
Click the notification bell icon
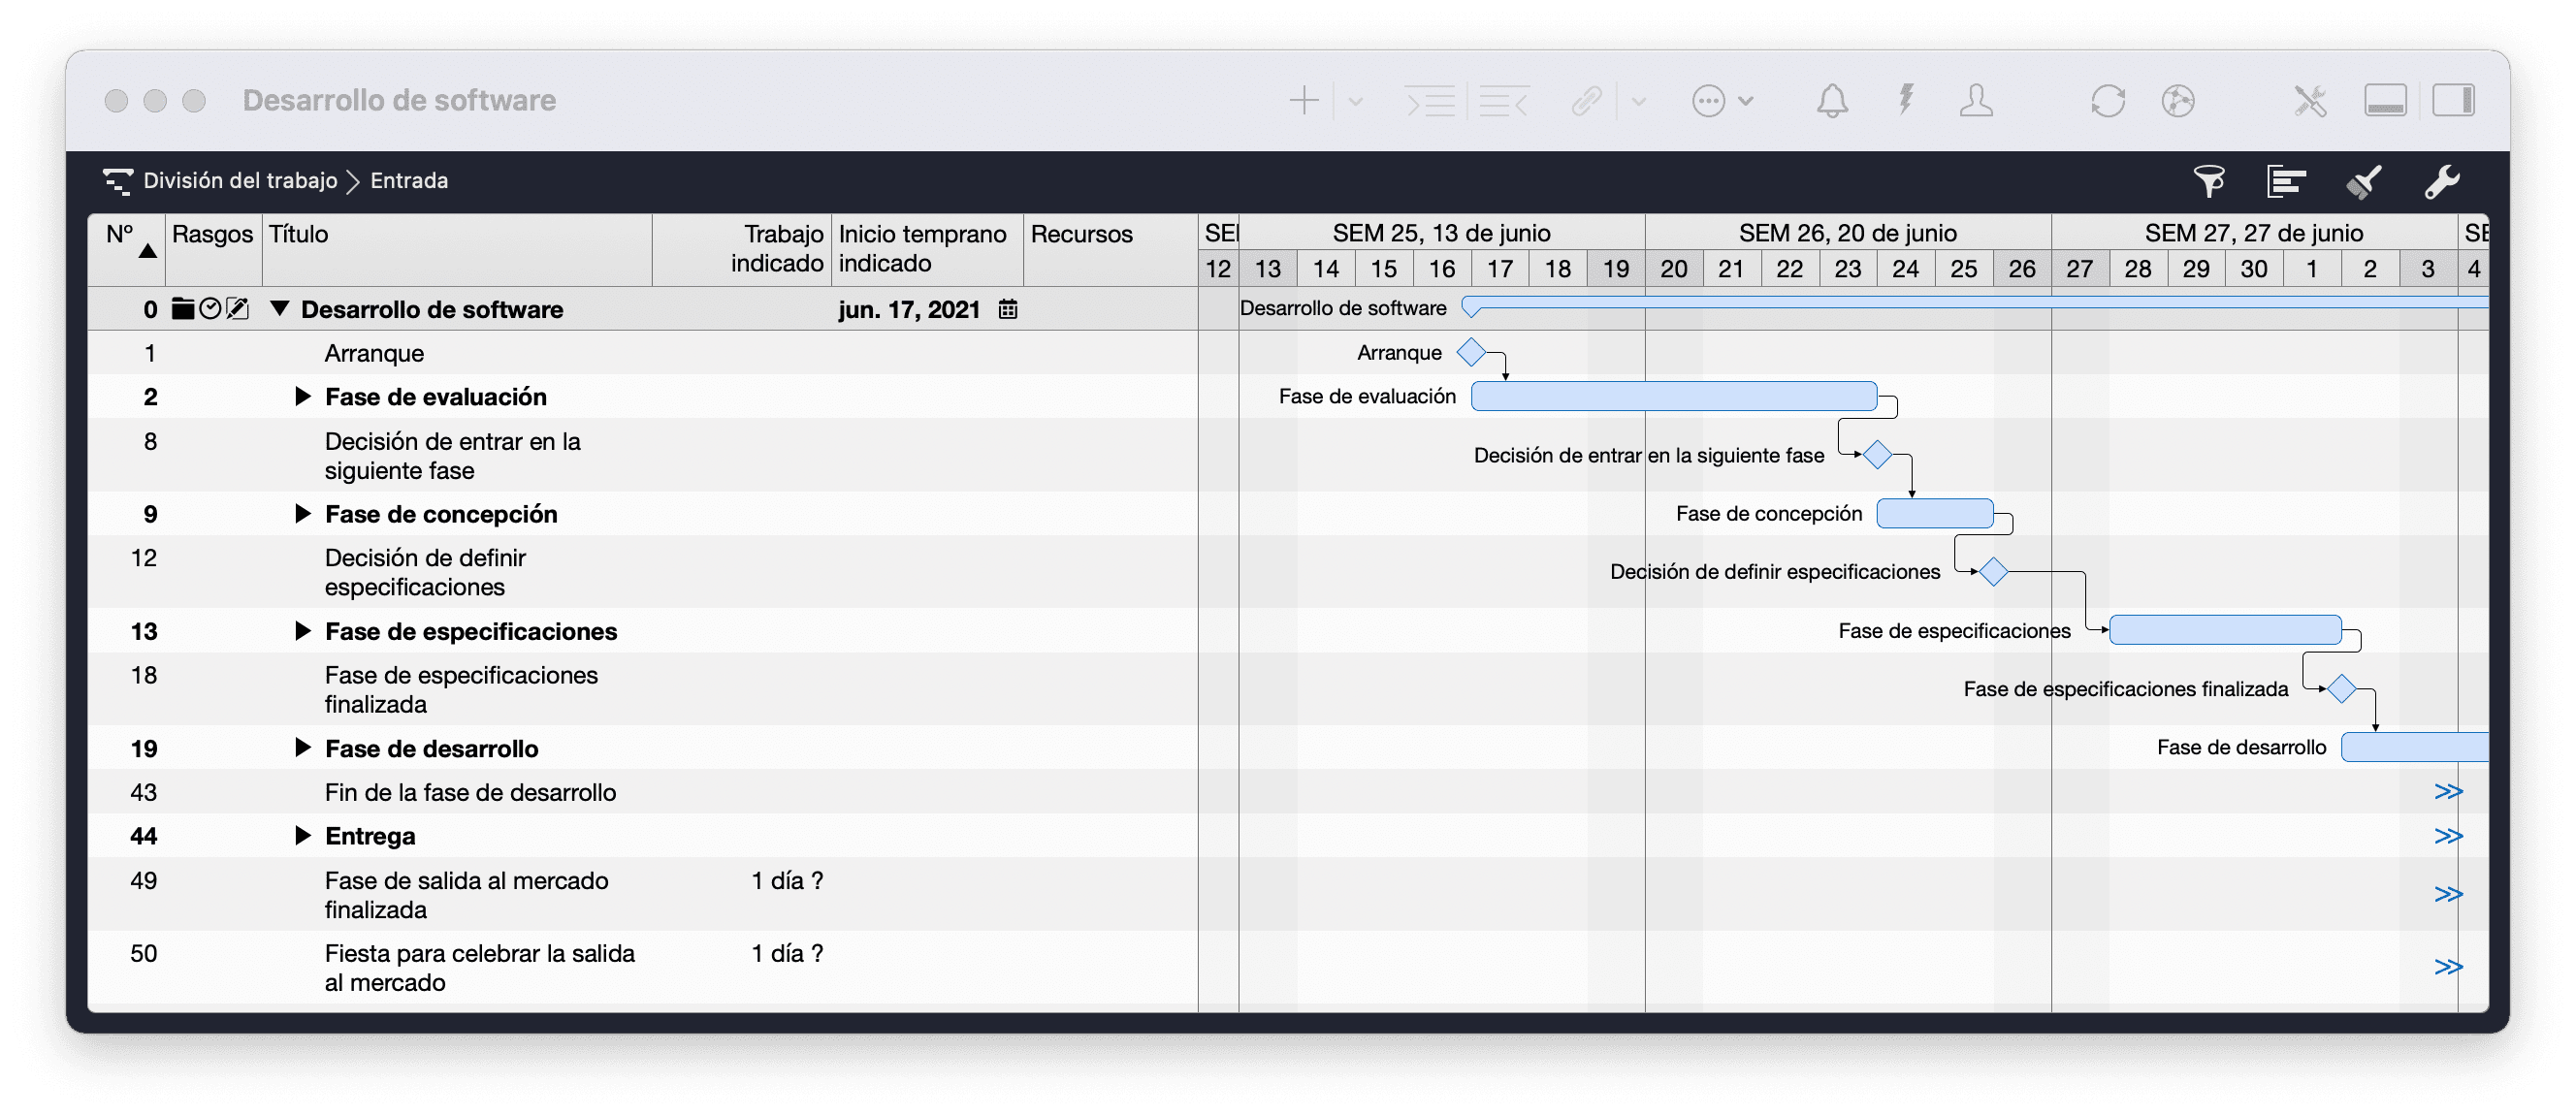click(x=1832, y=101)
